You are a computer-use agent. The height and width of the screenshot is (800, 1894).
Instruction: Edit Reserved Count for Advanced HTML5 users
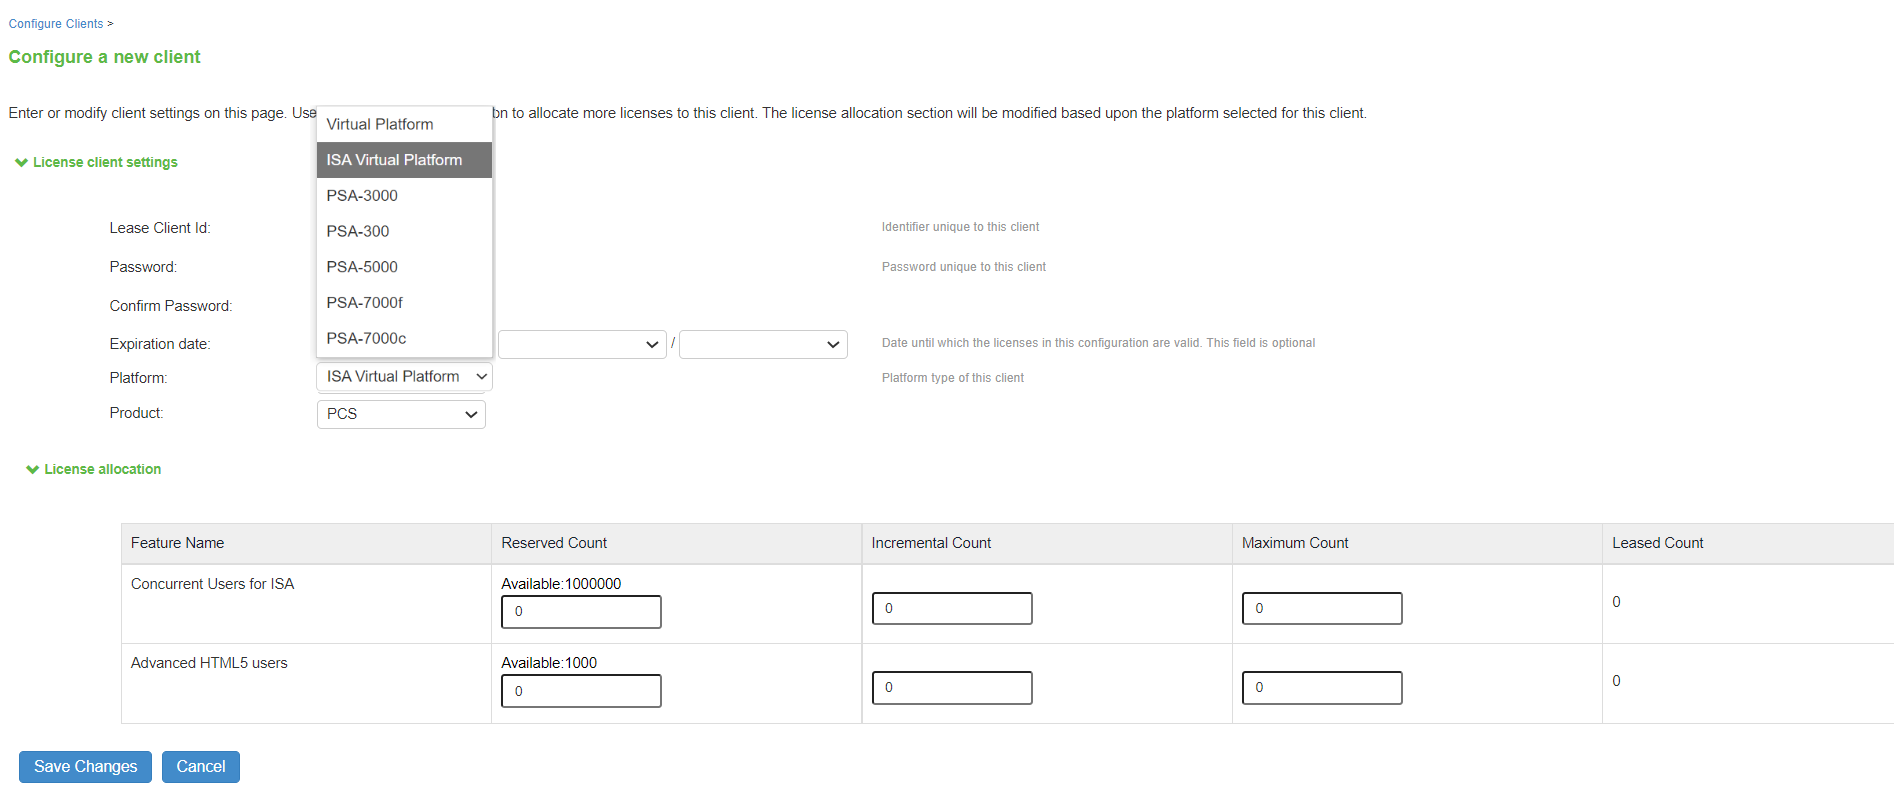tap(581, 691)
